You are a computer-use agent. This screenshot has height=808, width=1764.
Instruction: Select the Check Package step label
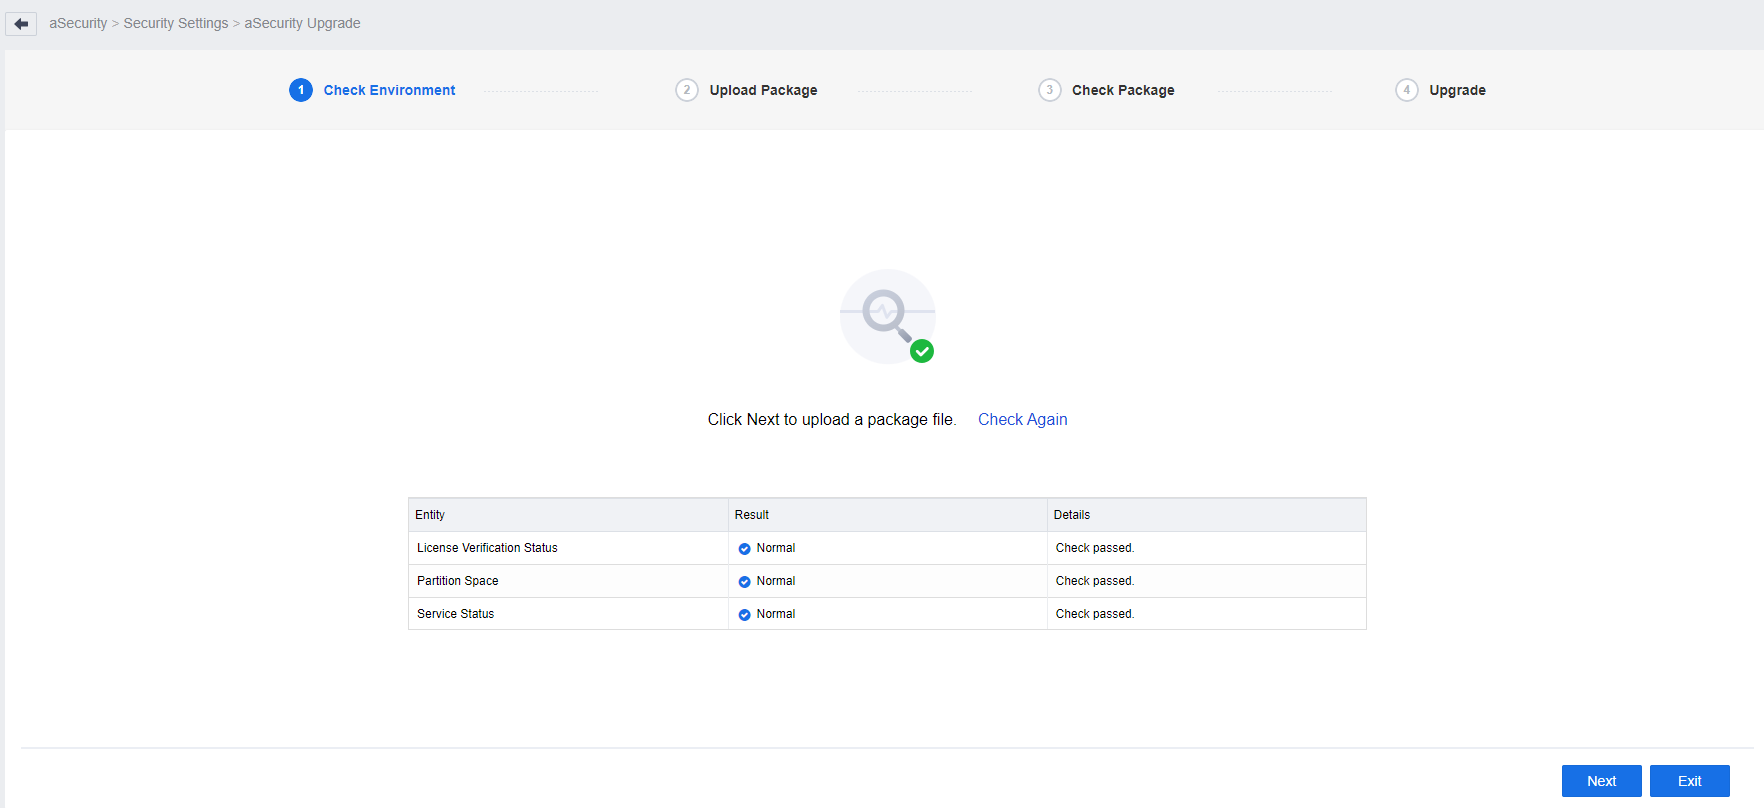point(1123,90)
